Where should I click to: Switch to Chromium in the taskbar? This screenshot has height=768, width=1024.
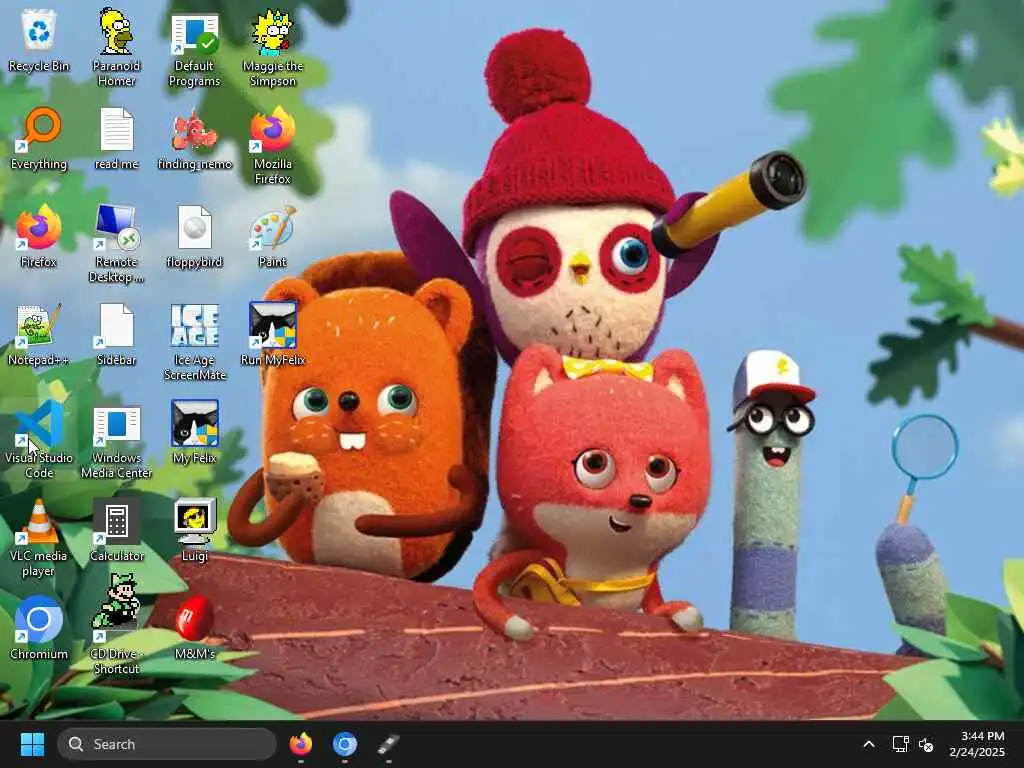(x=345, y=744)
